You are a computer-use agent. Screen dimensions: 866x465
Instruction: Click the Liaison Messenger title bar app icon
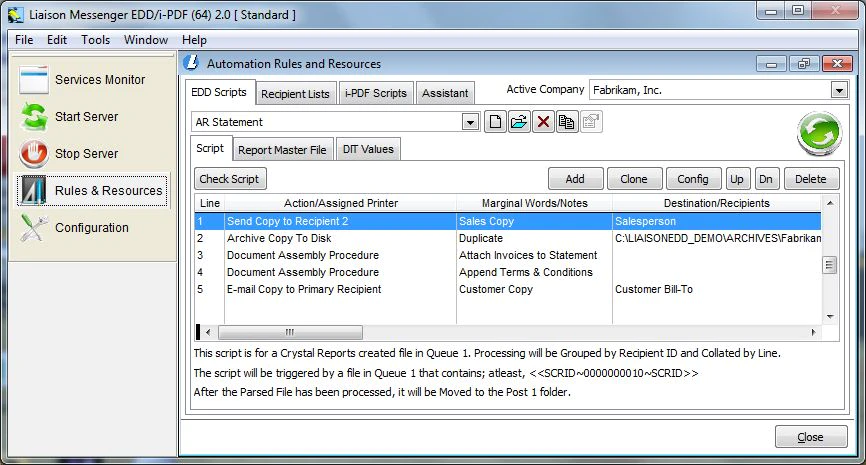pos(15,15)
